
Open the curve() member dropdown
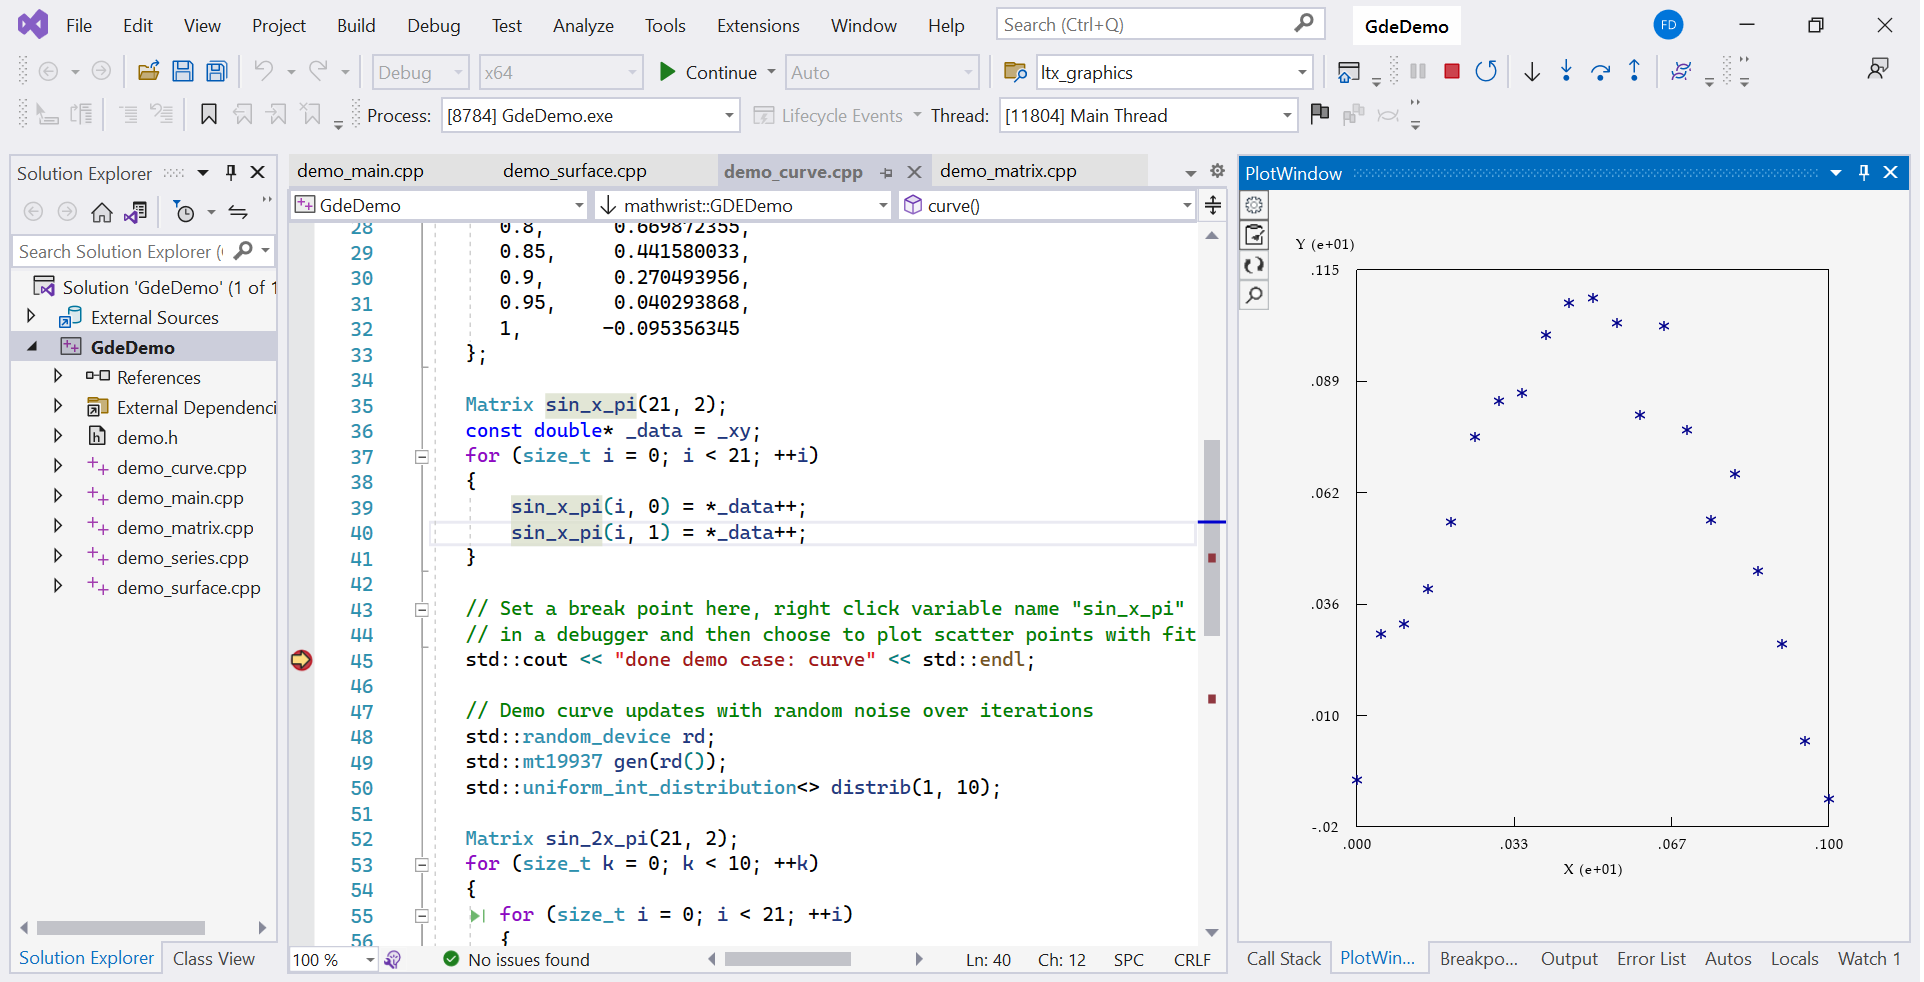1187,205
